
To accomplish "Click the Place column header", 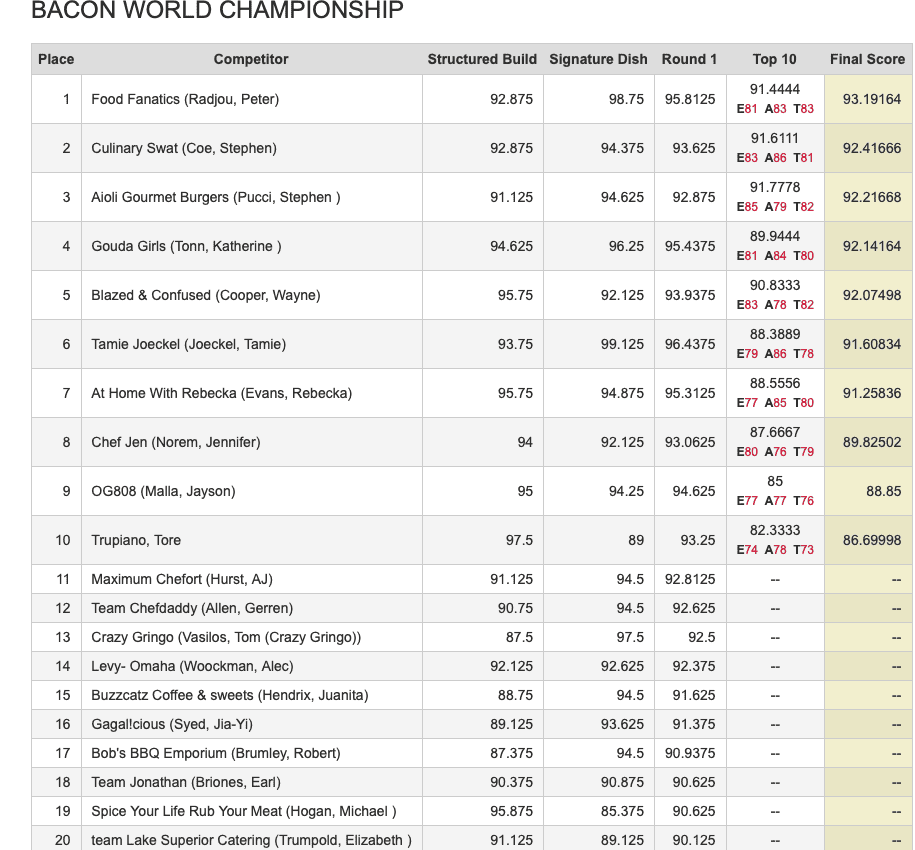I will 56,59.
